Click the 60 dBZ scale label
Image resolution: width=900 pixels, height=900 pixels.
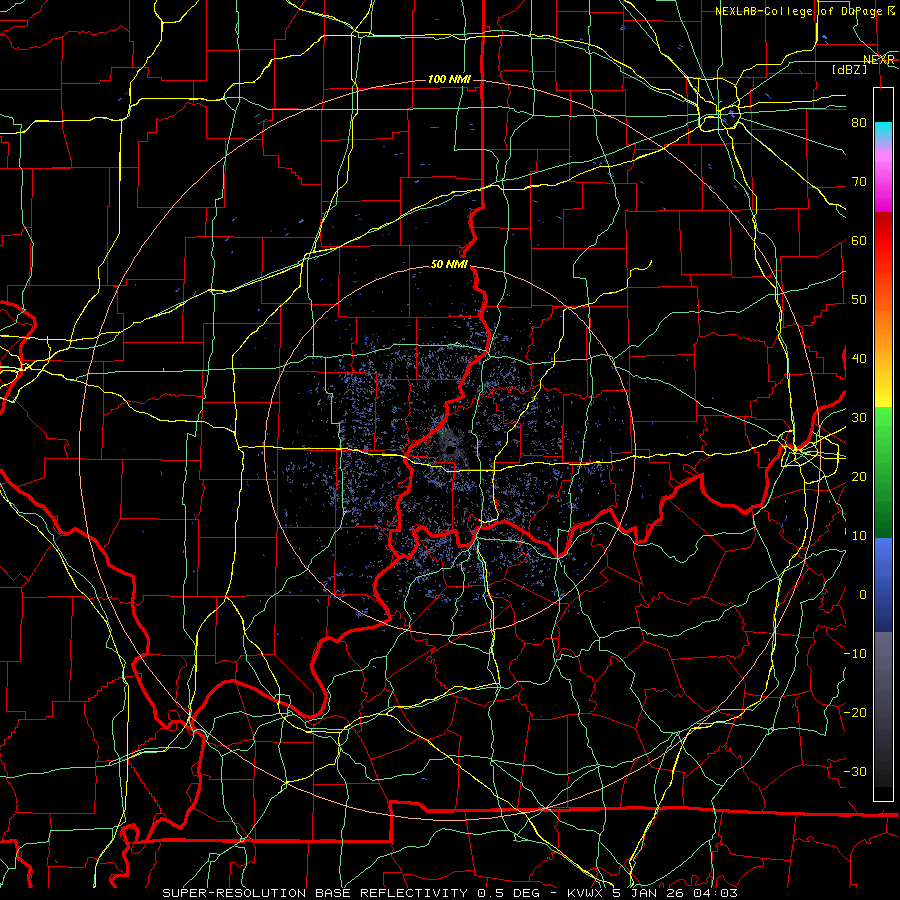coord(859,240)
